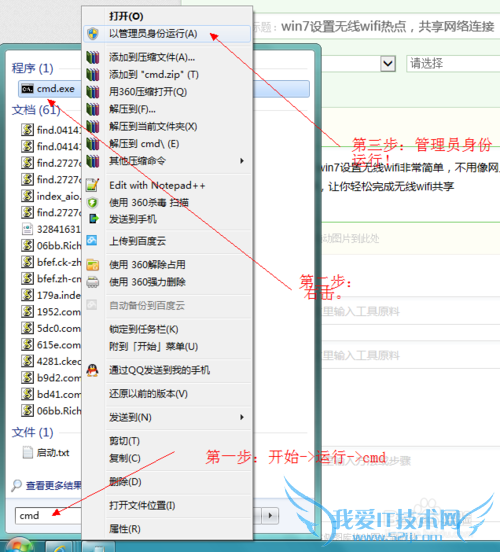Click the 360 unlock folder icon
The height and width of the screenshot is (552, 500).
coord(93,264)
